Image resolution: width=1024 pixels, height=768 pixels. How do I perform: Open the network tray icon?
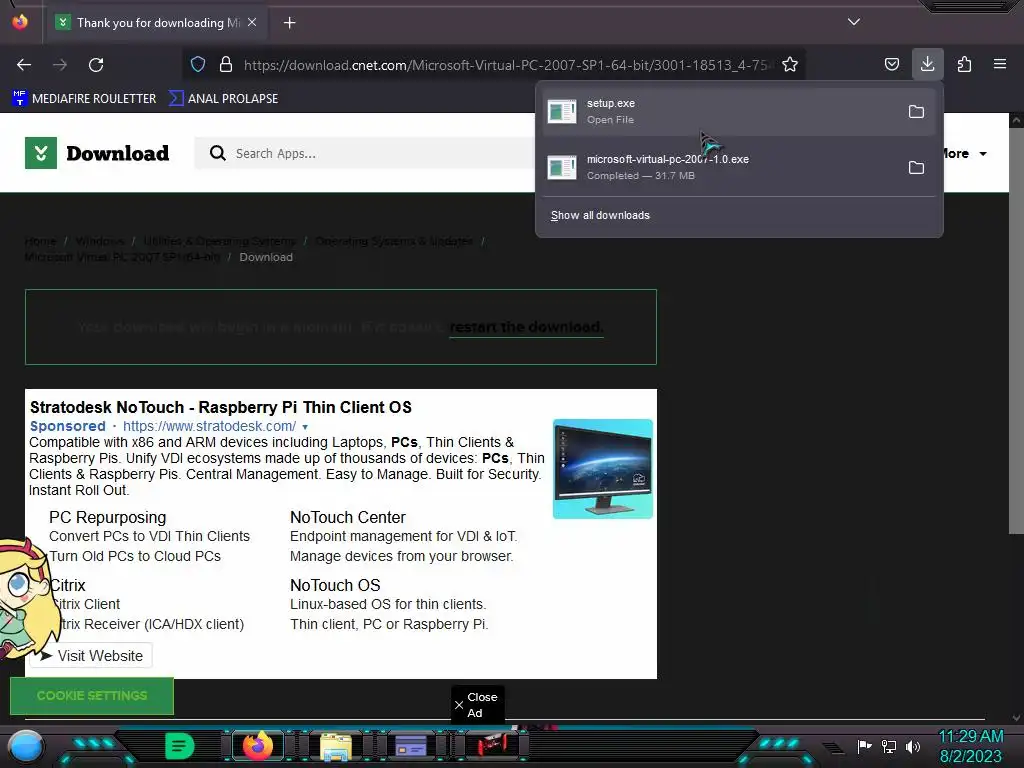click(889, 746)
